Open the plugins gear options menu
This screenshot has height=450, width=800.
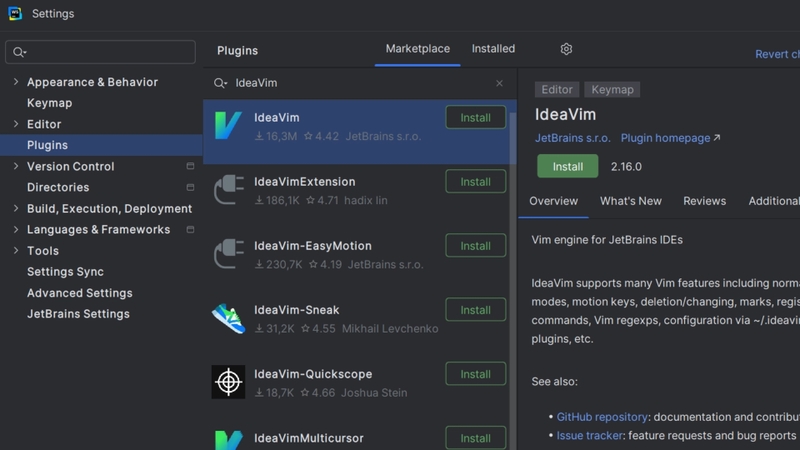coord(566,49)
